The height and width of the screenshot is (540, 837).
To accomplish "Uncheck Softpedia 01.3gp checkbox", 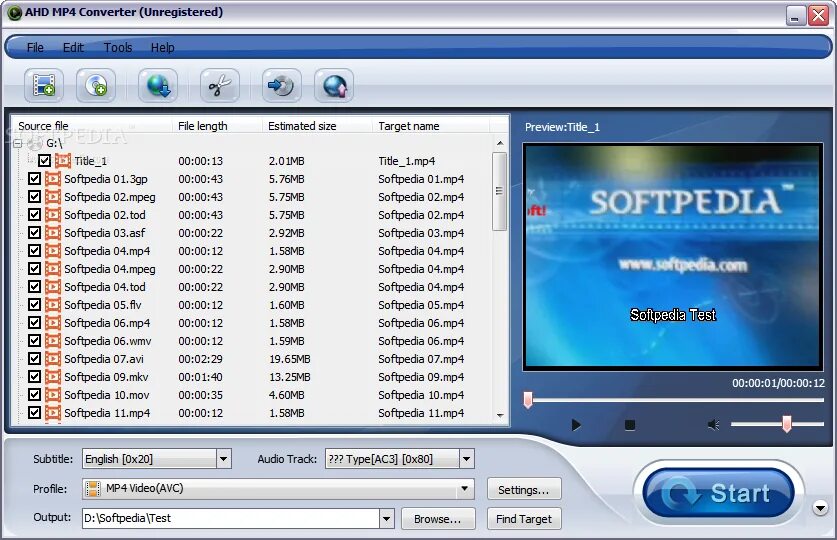I will click(x=34, y=179).
